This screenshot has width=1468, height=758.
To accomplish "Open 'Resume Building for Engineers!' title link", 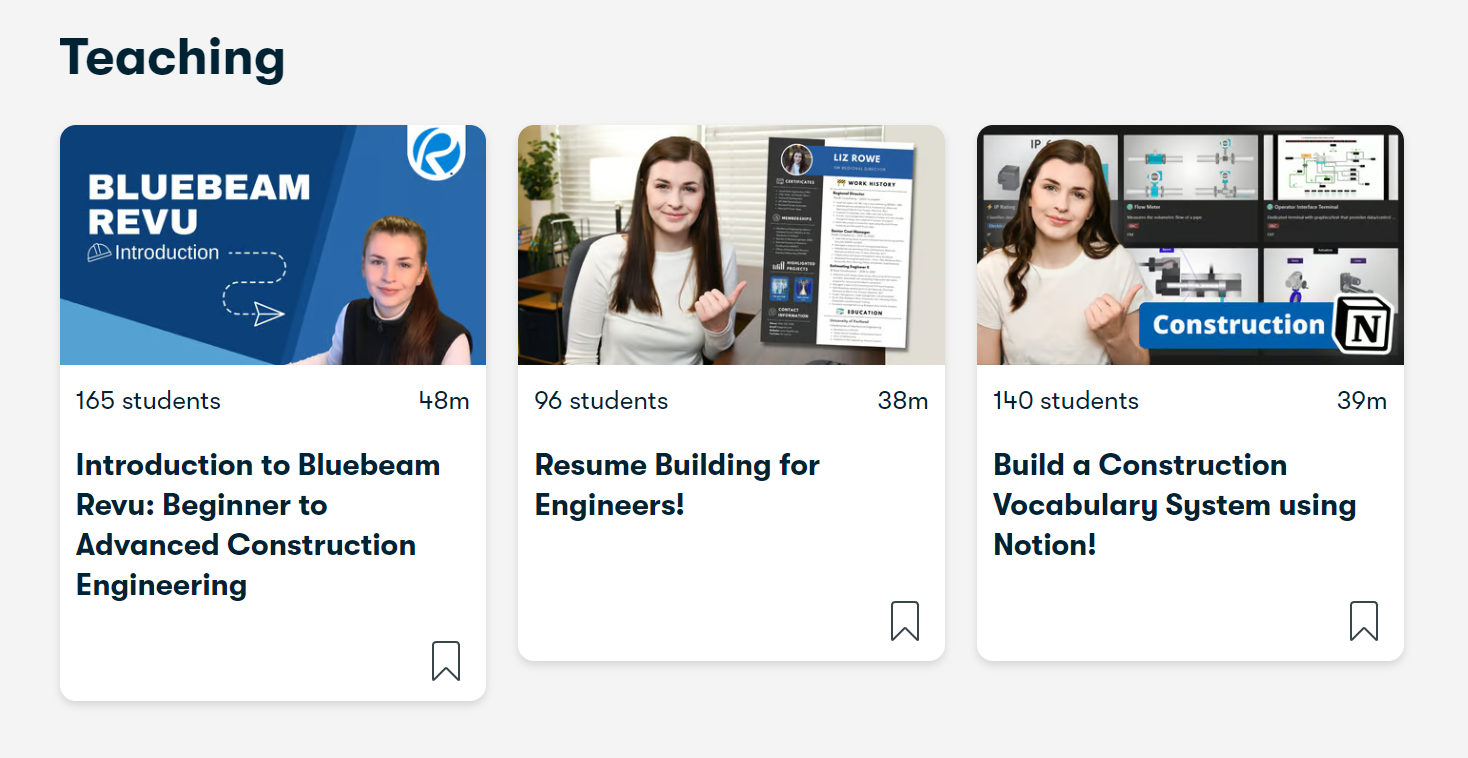I will 677,484.
